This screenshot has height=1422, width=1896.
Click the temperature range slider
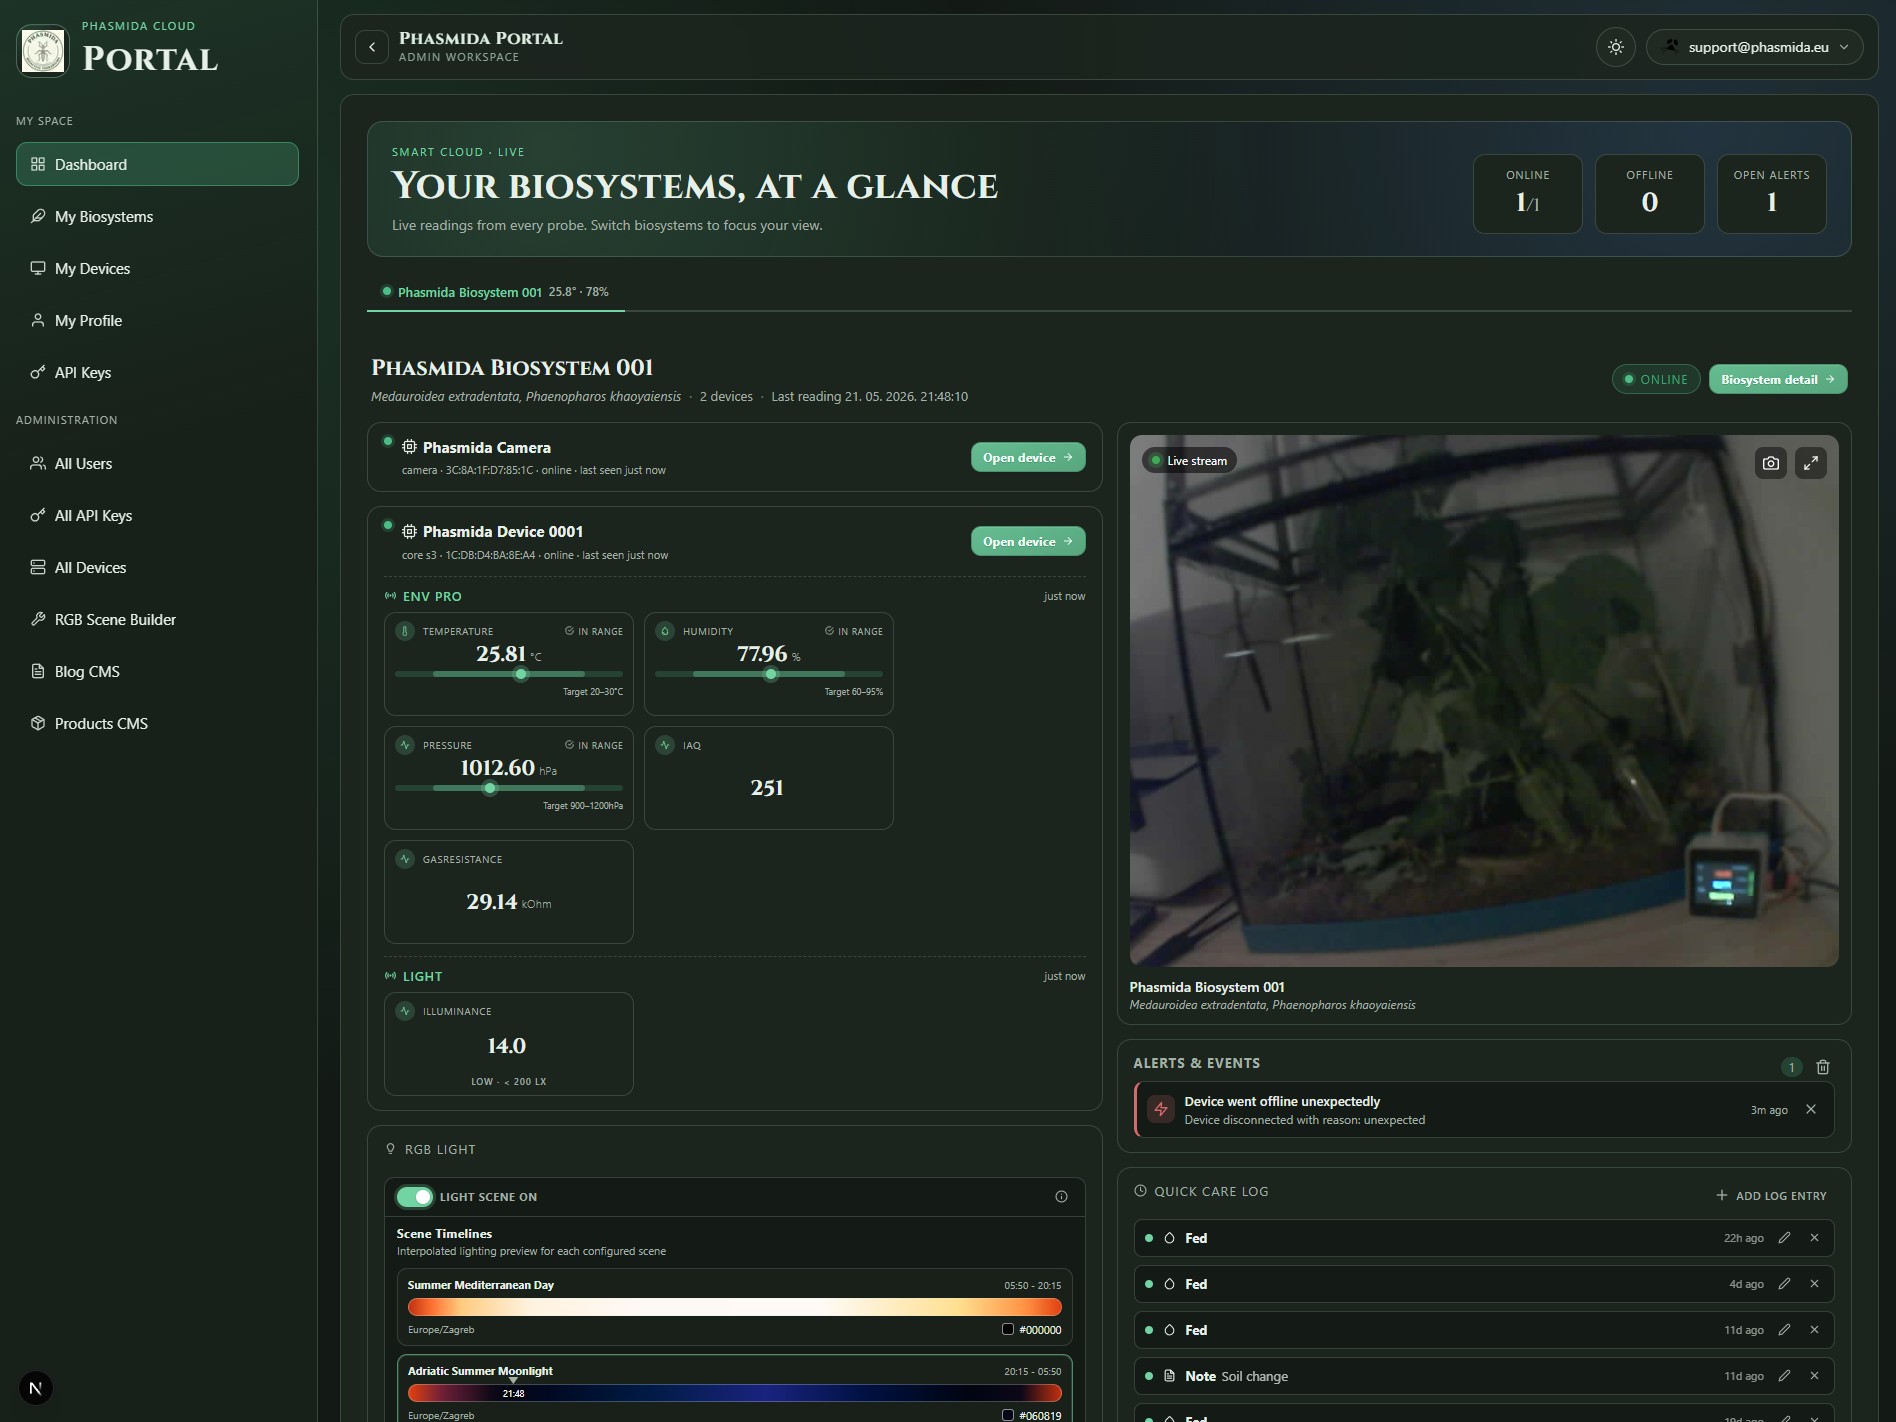[x=508, y=674]
